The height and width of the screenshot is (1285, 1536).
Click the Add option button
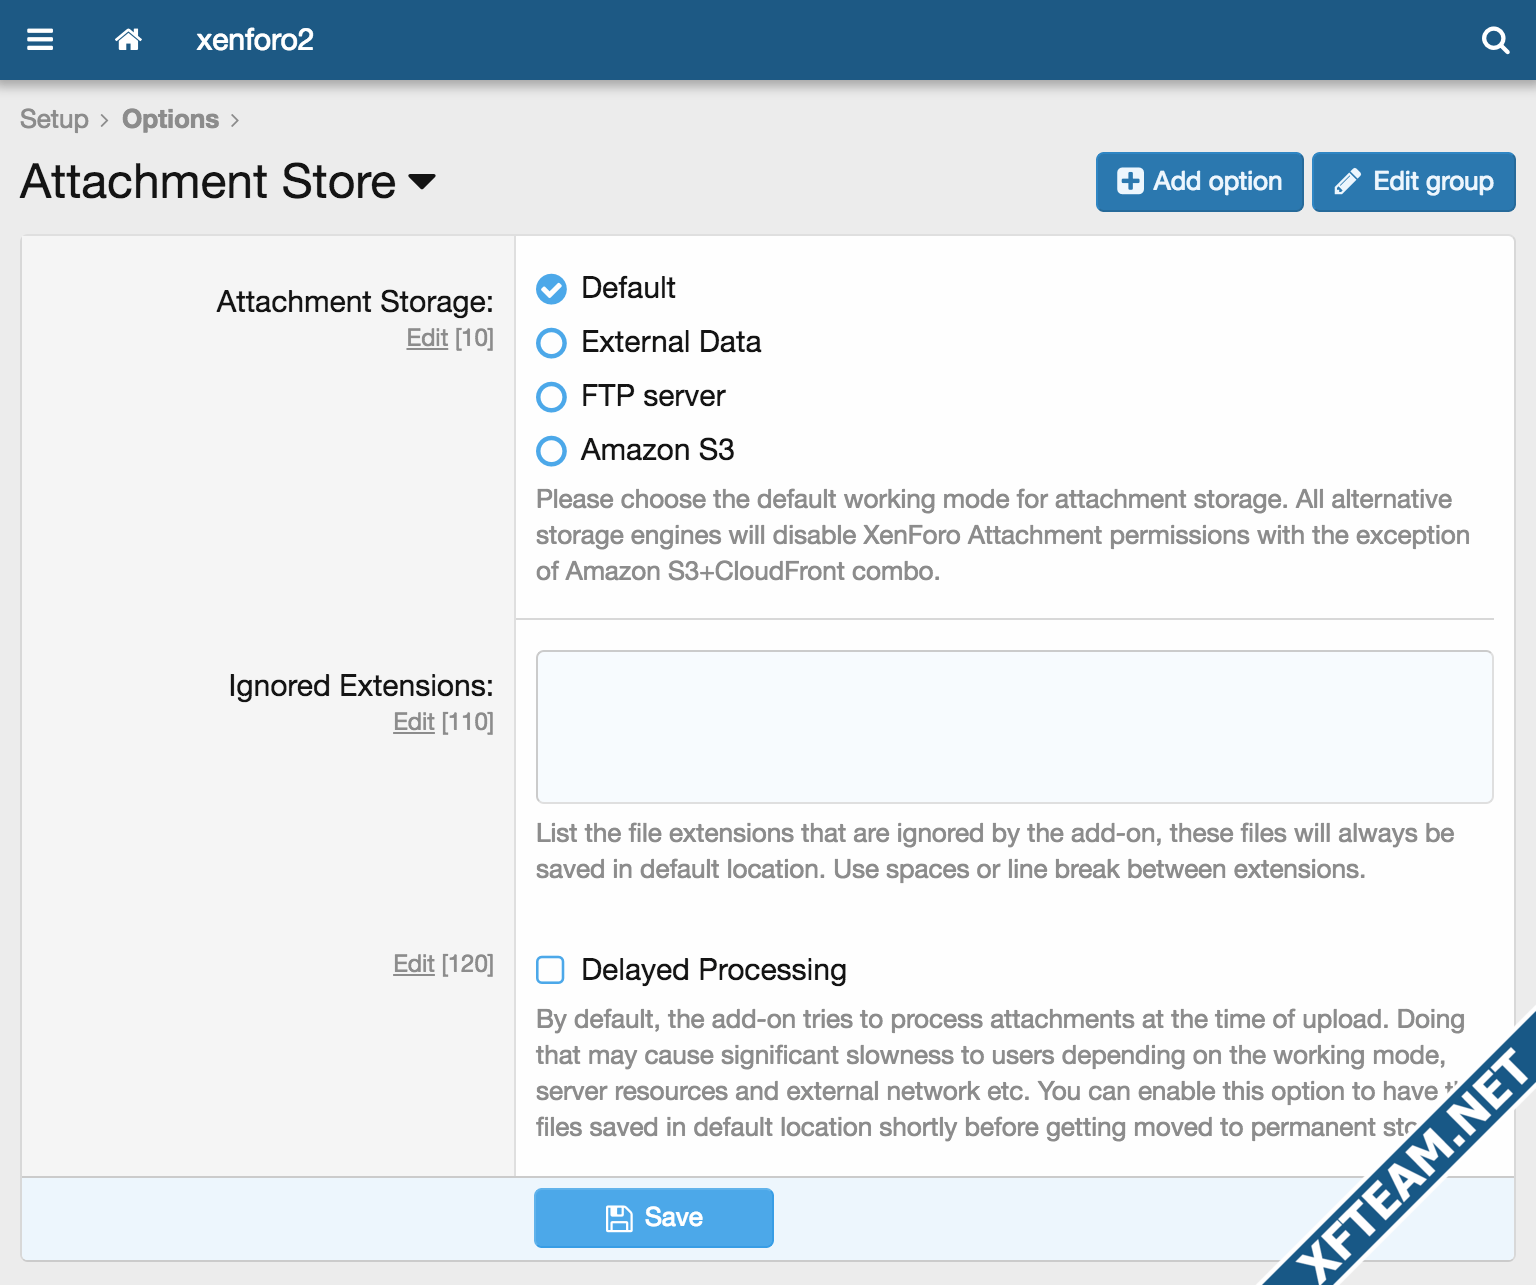pyautogui.click(x=1199, y=182)
